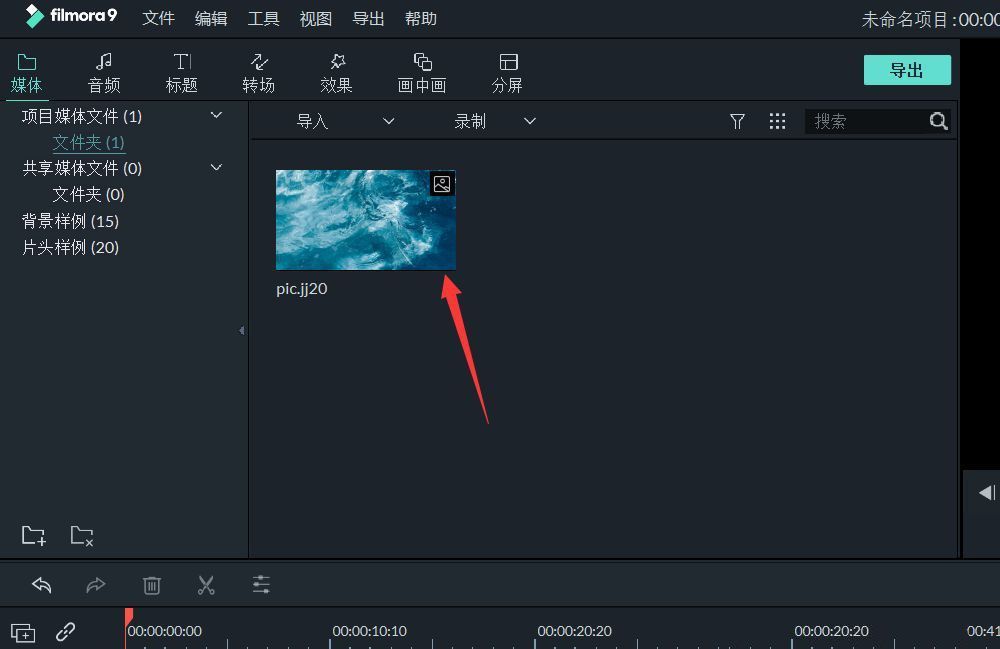
Task: Select the scissors split tool
Action: click(206, 585)
